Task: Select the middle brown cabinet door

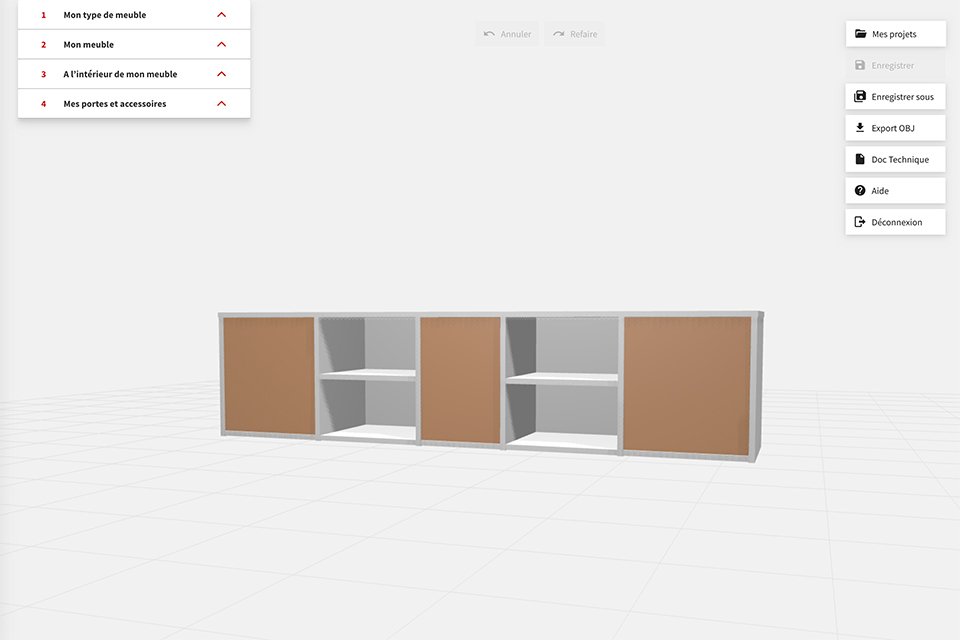Action: (x=460, y=379)
